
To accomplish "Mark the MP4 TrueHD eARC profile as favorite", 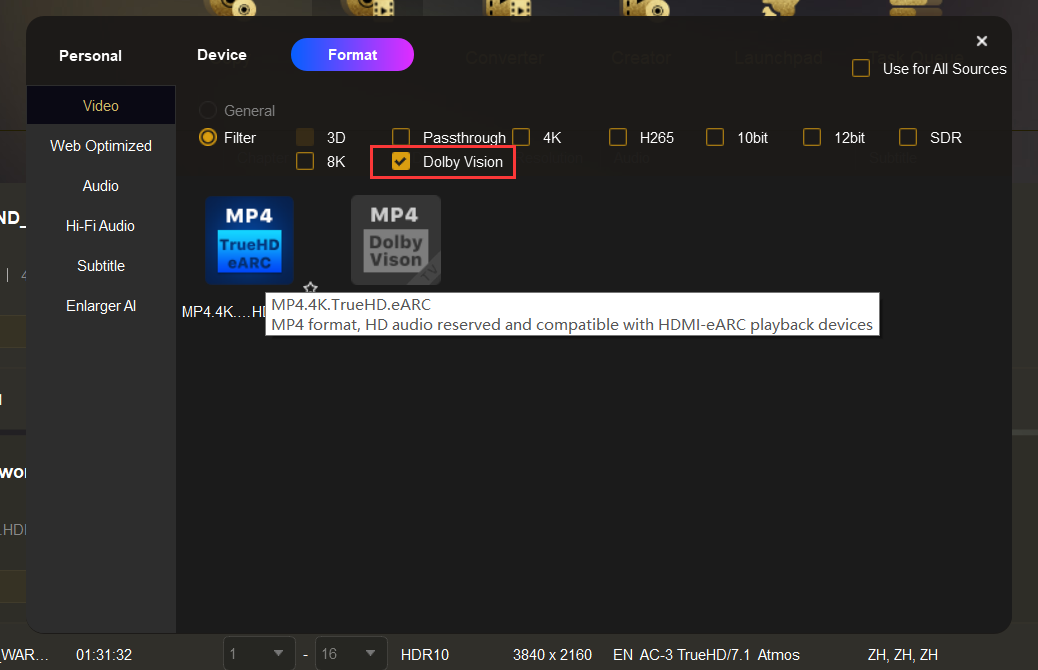I will pyautogui.click(x=310, y=287).
